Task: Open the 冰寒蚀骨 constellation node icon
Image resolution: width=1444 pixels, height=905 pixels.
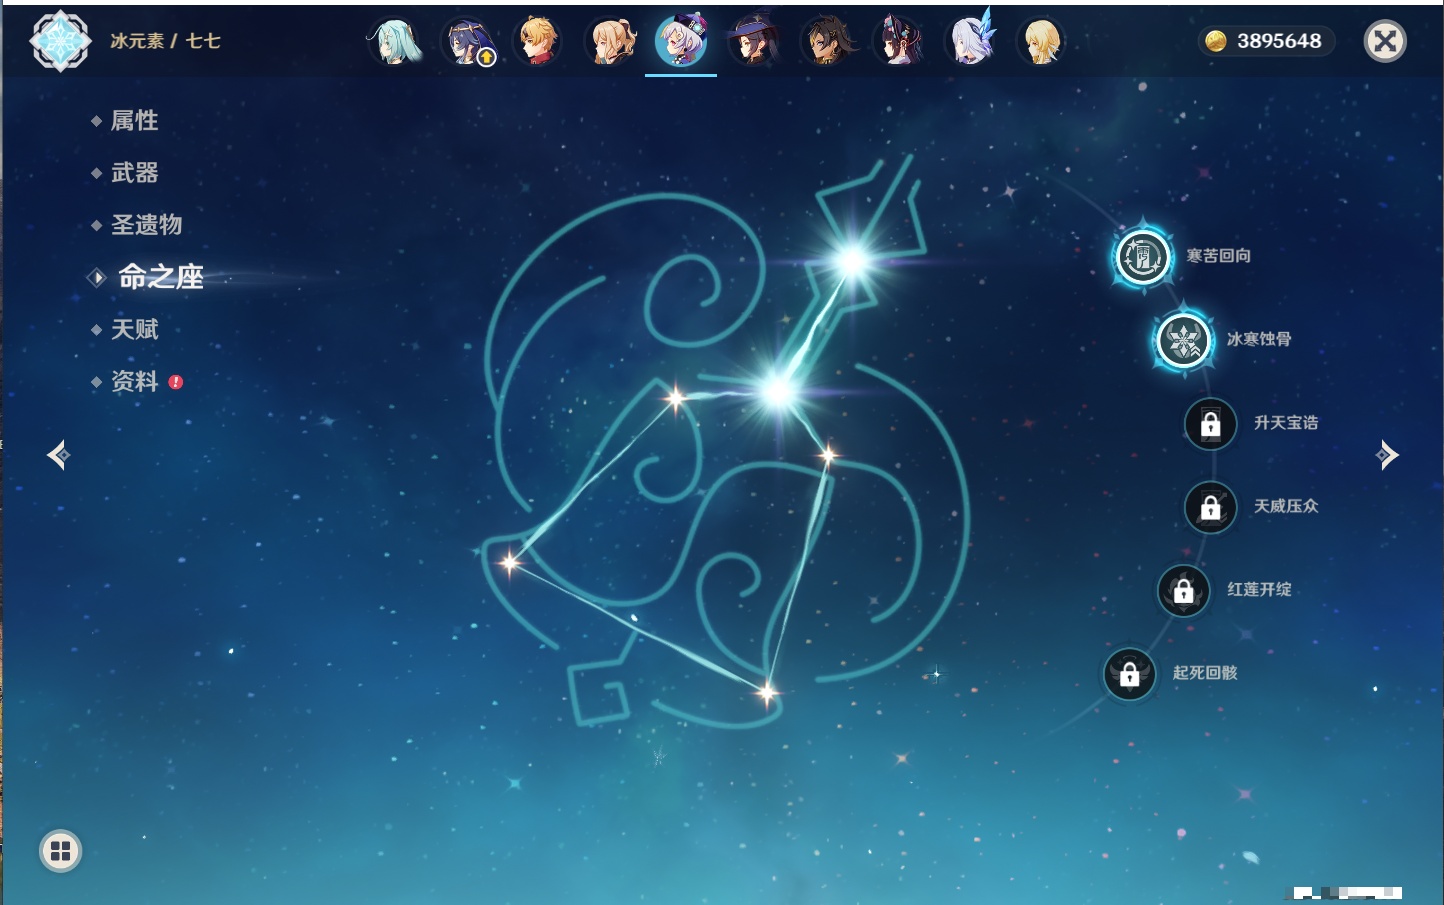Action: pyautogui.click(x=1184, y=340)
